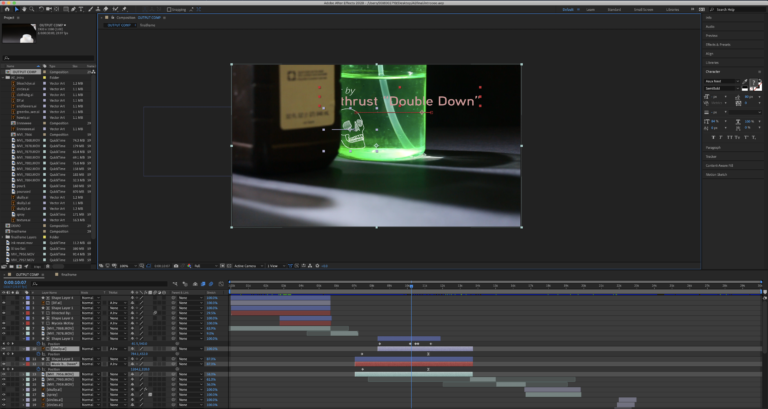Switch to the Standard workspace

pyautogui.click(x=614, y=10)
